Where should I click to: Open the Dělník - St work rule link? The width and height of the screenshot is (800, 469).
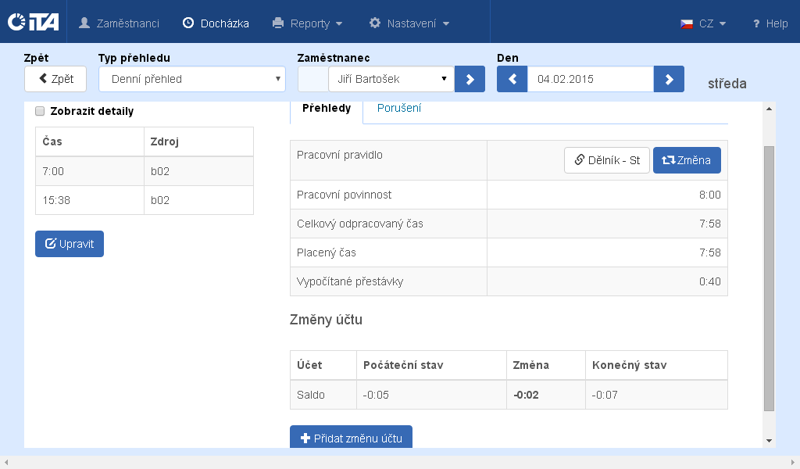[607, 160]
